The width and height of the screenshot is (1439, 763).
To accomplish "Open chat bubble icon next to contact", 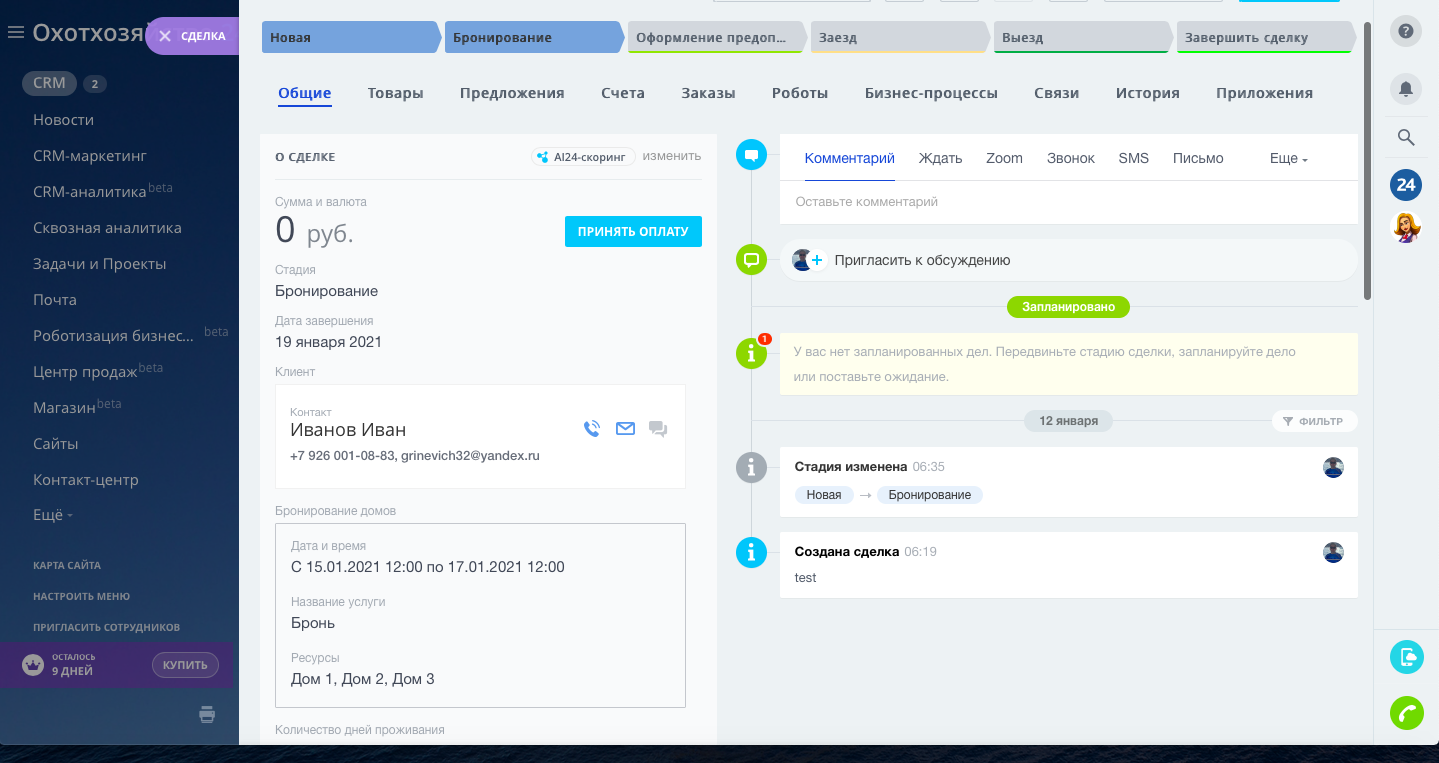I will (x=658, y=429).
